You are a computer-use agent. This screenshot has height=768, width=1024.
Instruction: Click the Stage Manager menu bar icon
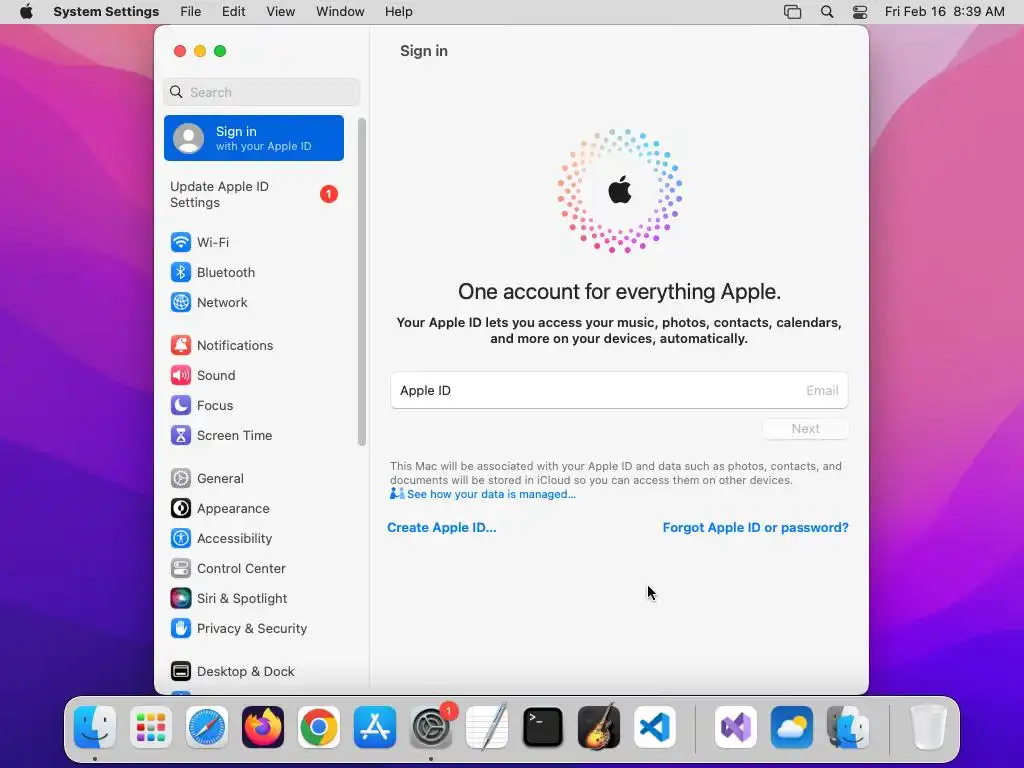tap(792, 12)
